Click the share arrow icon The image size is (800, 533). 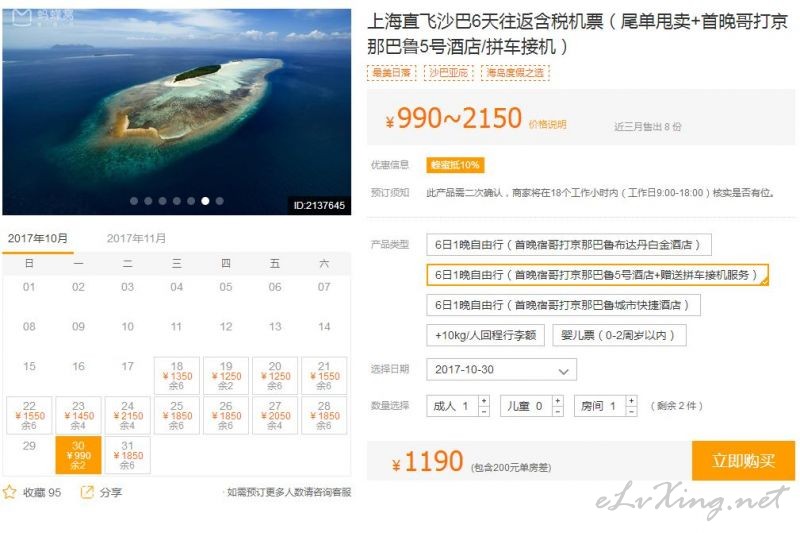87,492
